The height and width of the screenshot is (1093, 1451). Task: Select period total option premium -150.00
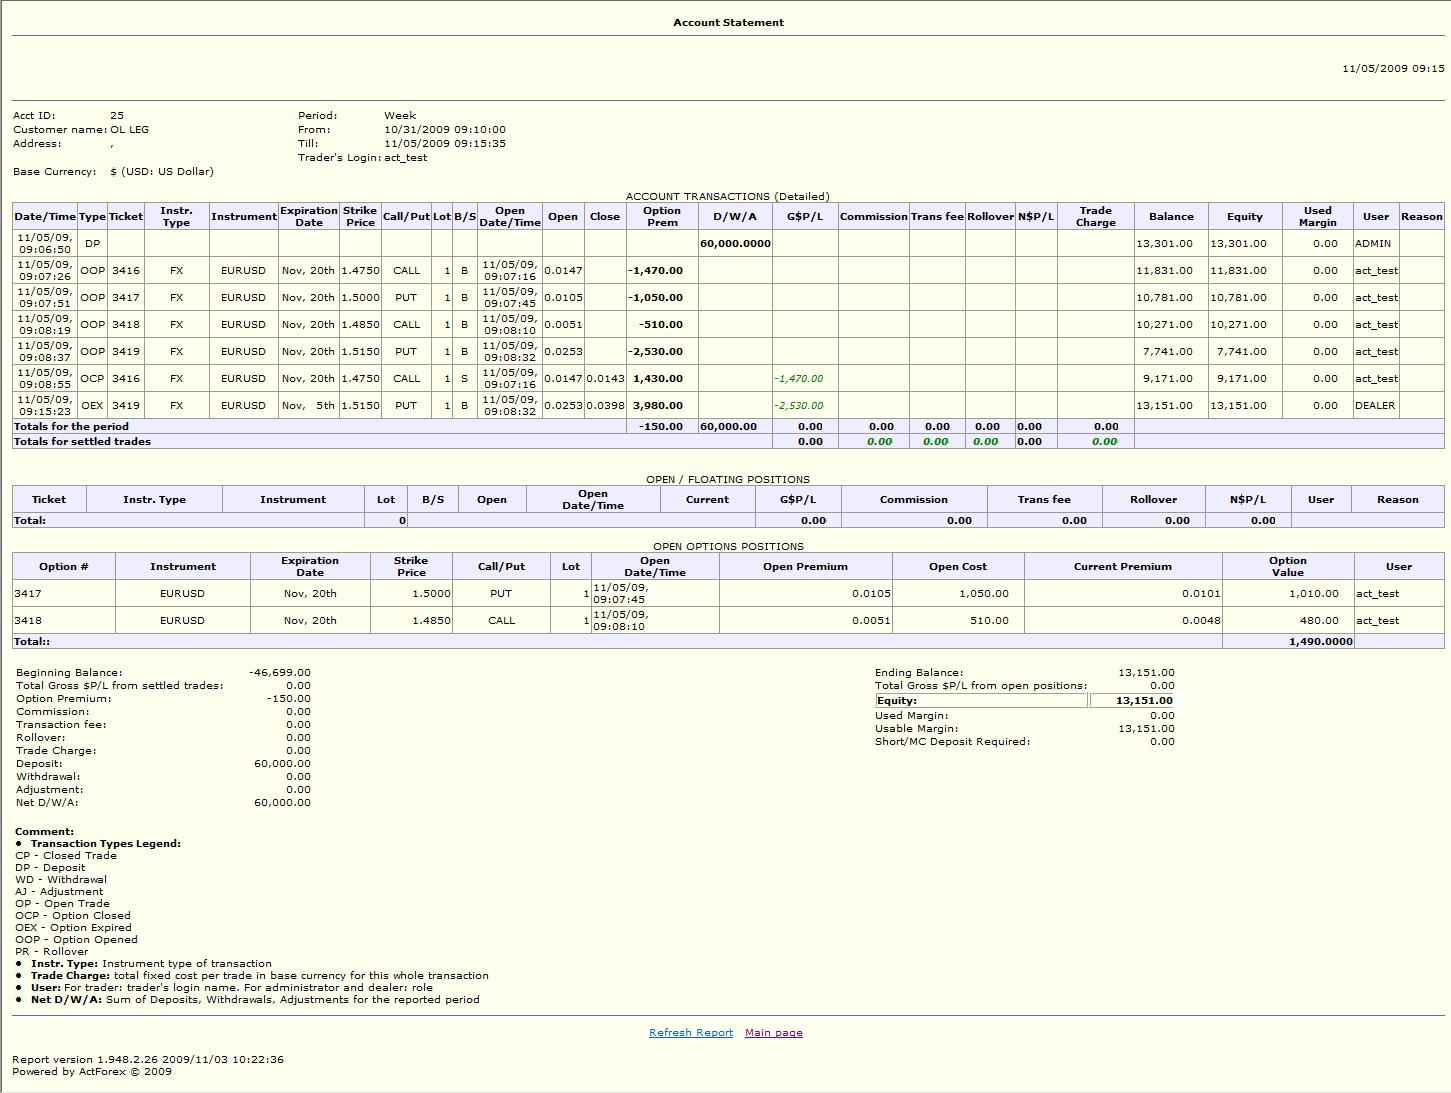662,427
